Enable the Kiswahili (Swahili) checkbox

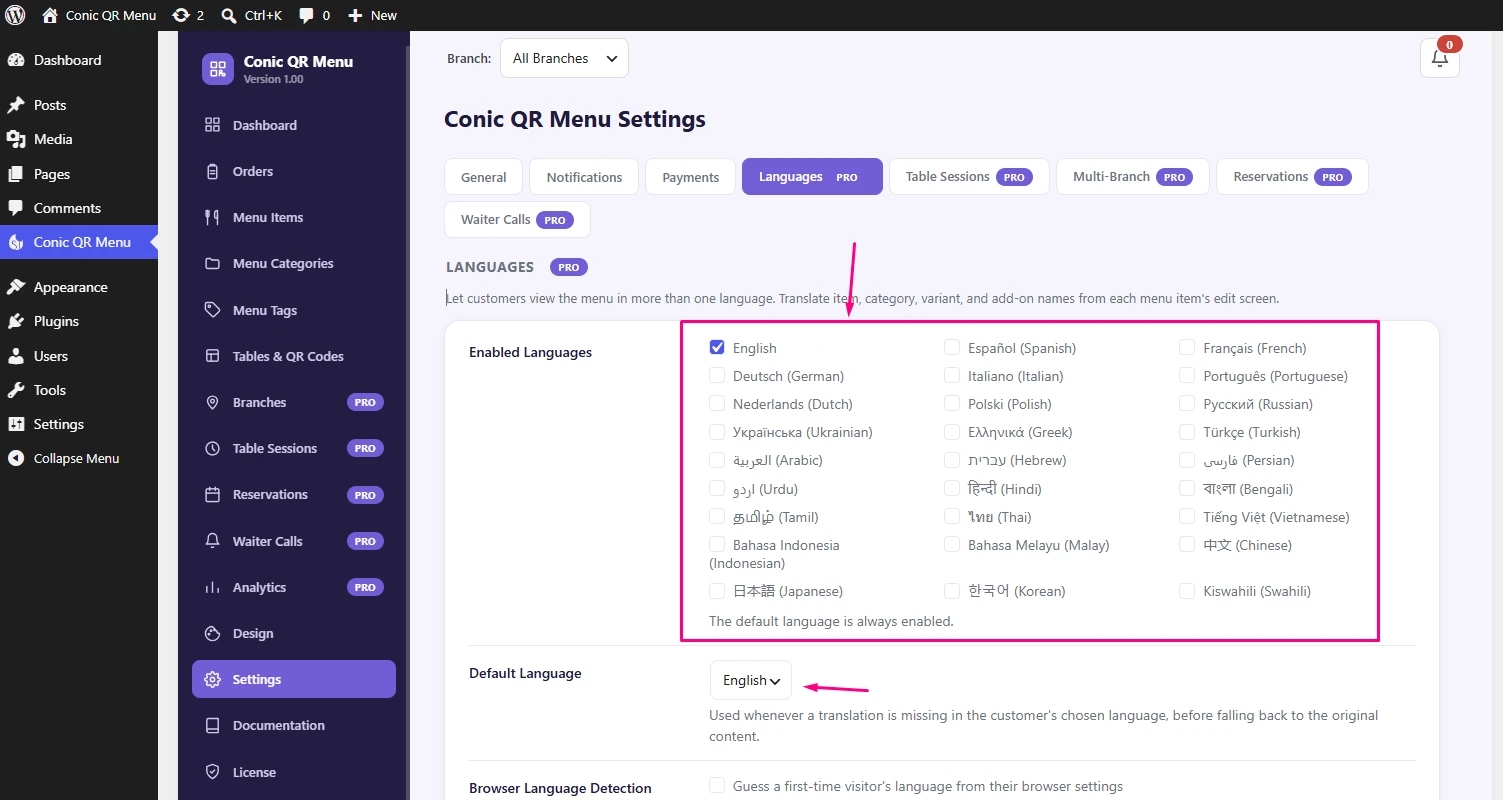pyautogui.click(x=1187, y=590)
